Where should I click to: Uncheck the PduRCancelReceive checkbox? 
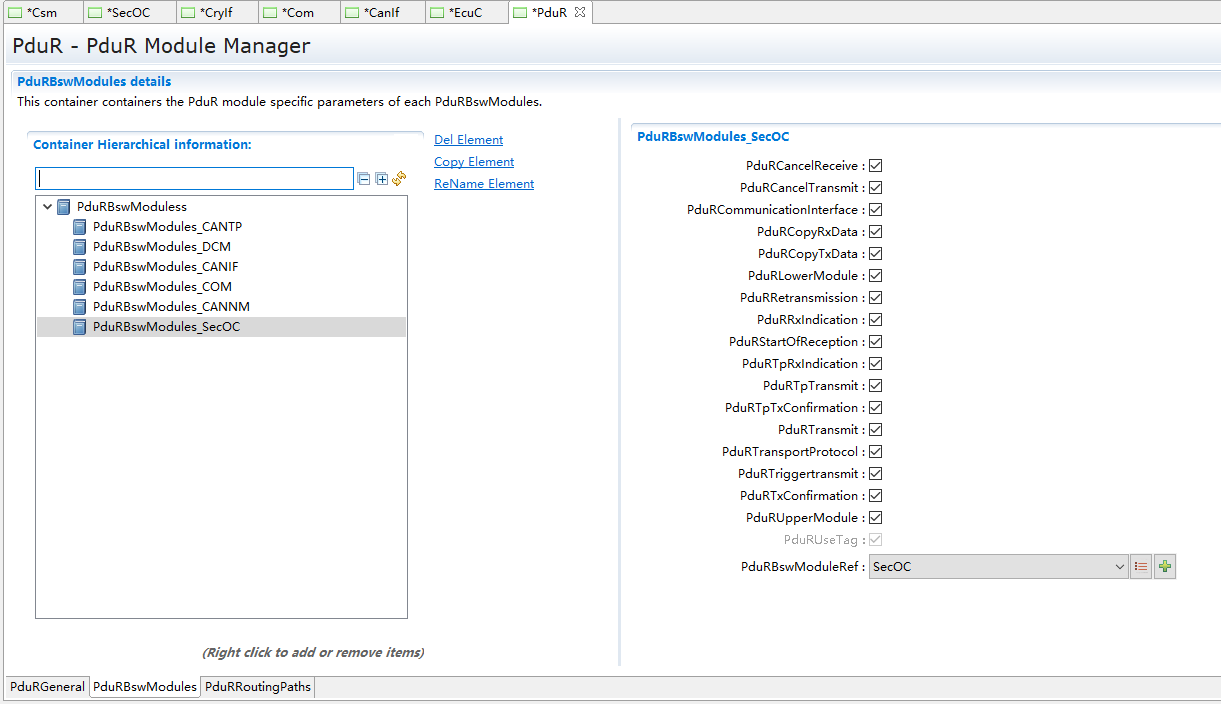pyautogui.click(x=875, y=166)
